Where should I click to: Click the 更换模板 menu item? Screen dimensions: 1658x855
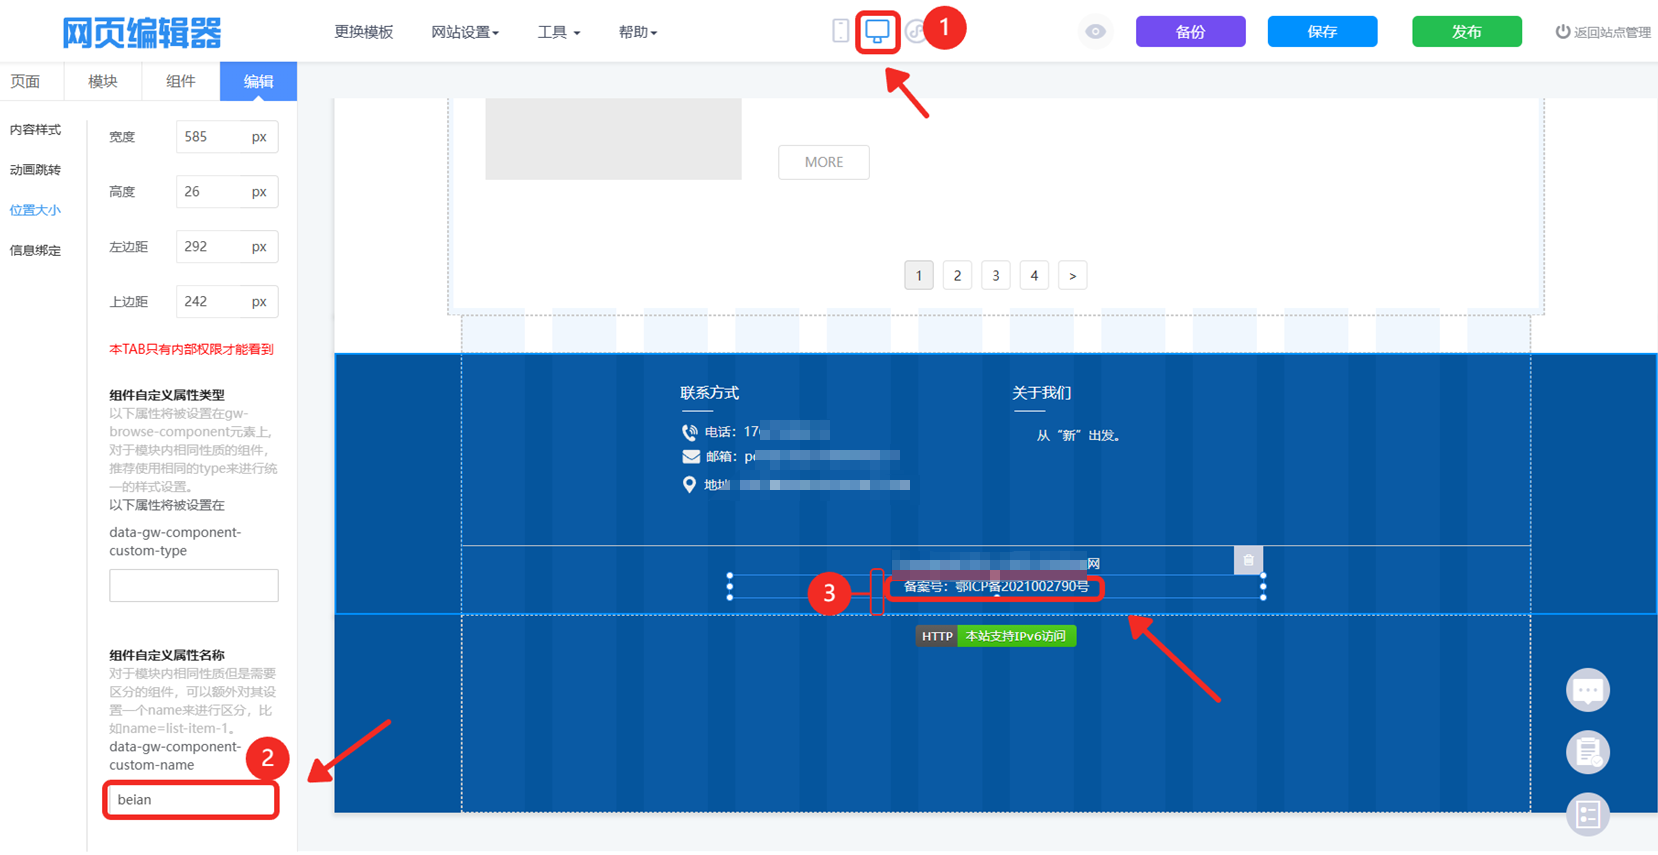(x=364, y=32)
